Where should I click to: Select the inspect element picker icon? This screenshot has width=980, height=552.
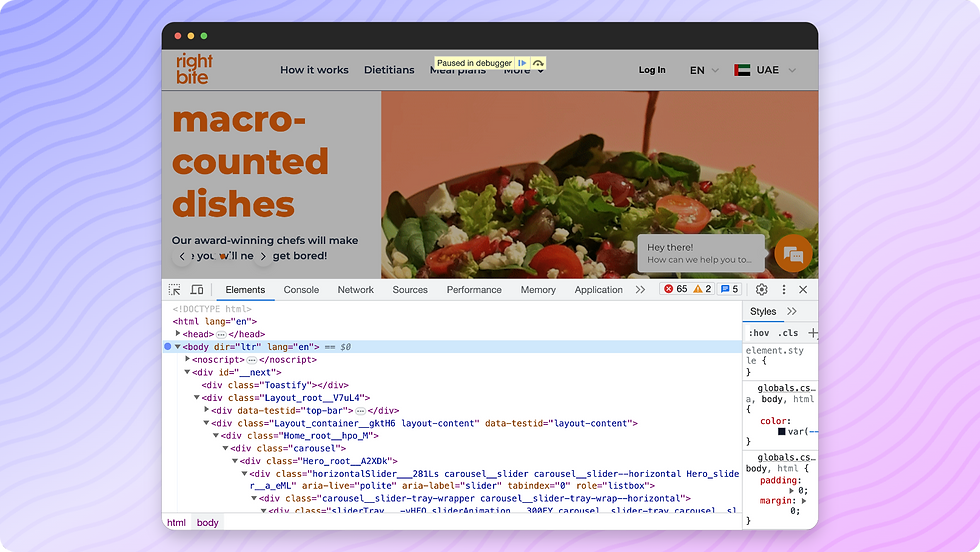tap(174, 289)
